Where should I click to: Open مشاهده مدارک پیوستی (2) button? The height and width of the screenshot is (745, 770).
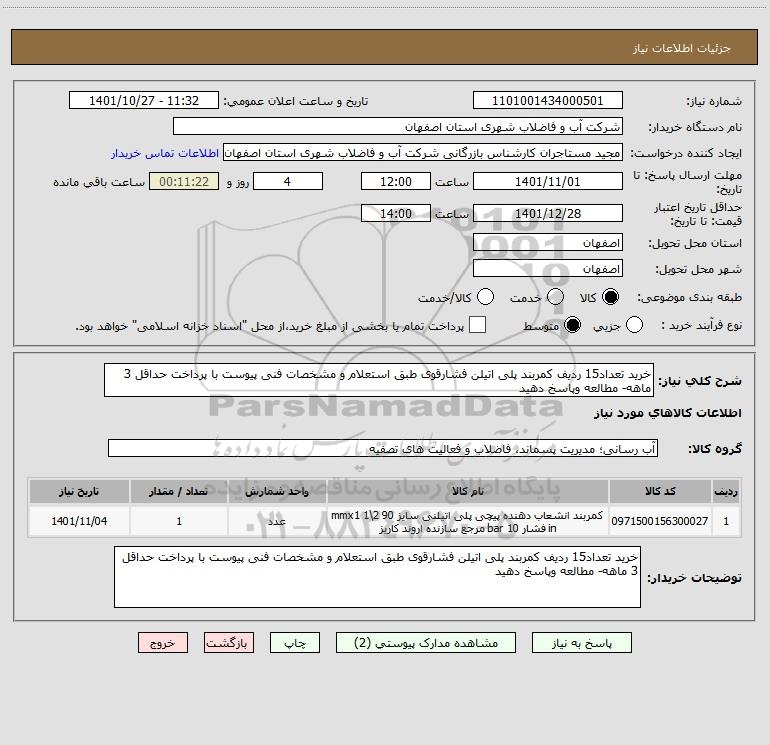(426, 643)
